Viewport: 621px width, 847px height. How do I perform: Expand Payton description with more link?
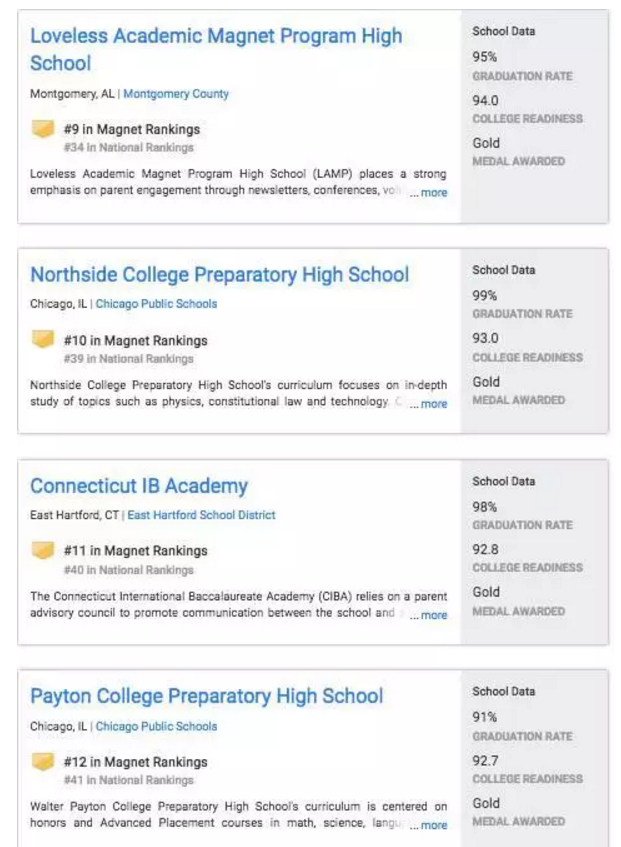tap(433, 826)
